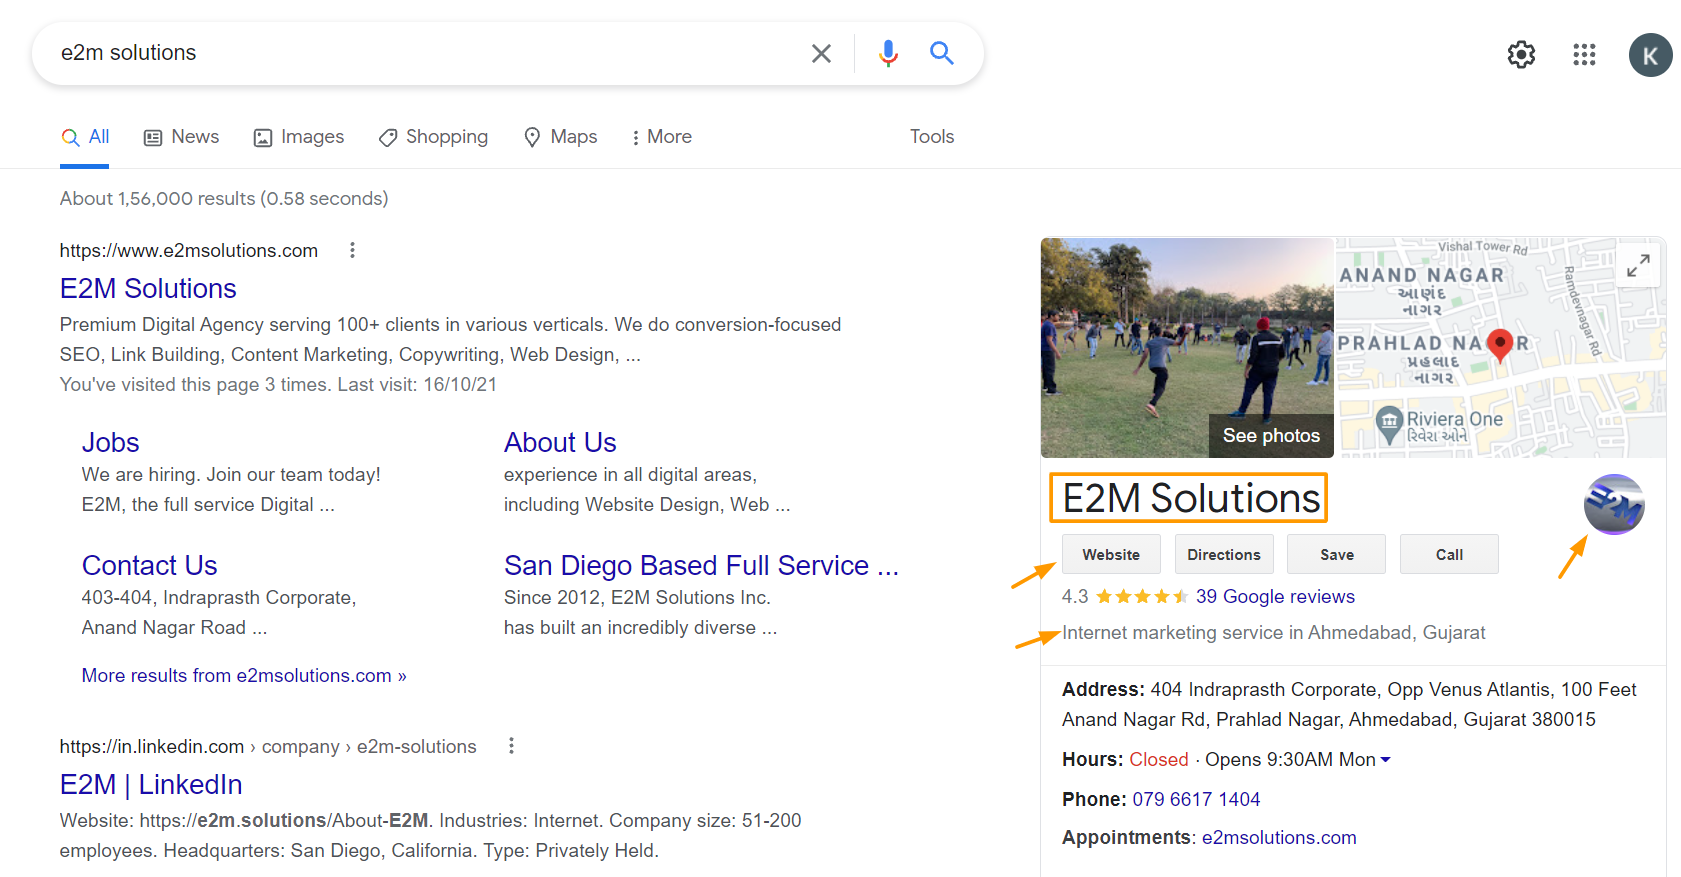
Task: Open the Google apps grid icon
Action: (x=1584, y=55)
